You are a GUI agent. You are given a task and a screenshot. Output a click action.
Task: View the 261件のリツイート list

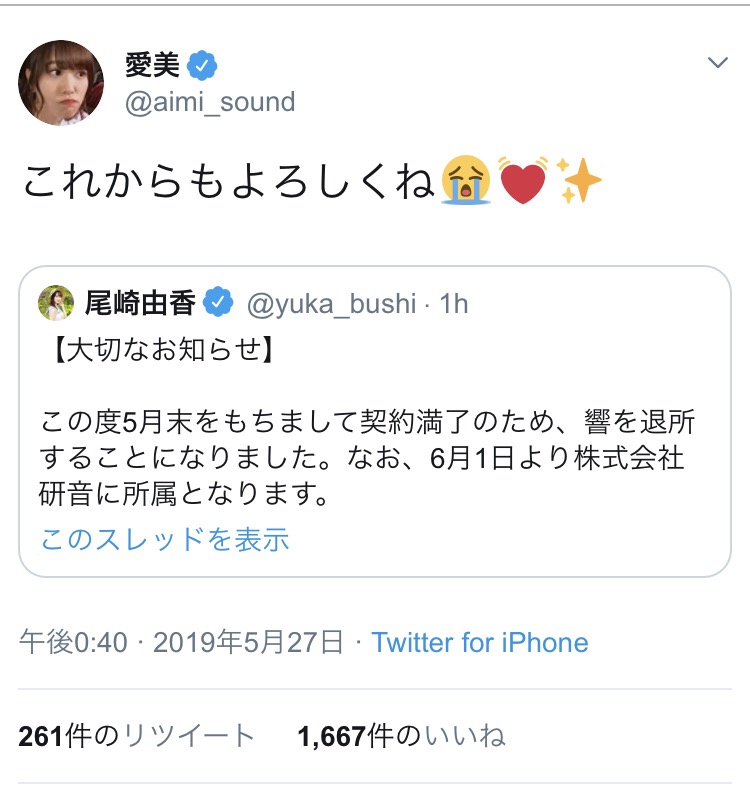pos(137,737)
